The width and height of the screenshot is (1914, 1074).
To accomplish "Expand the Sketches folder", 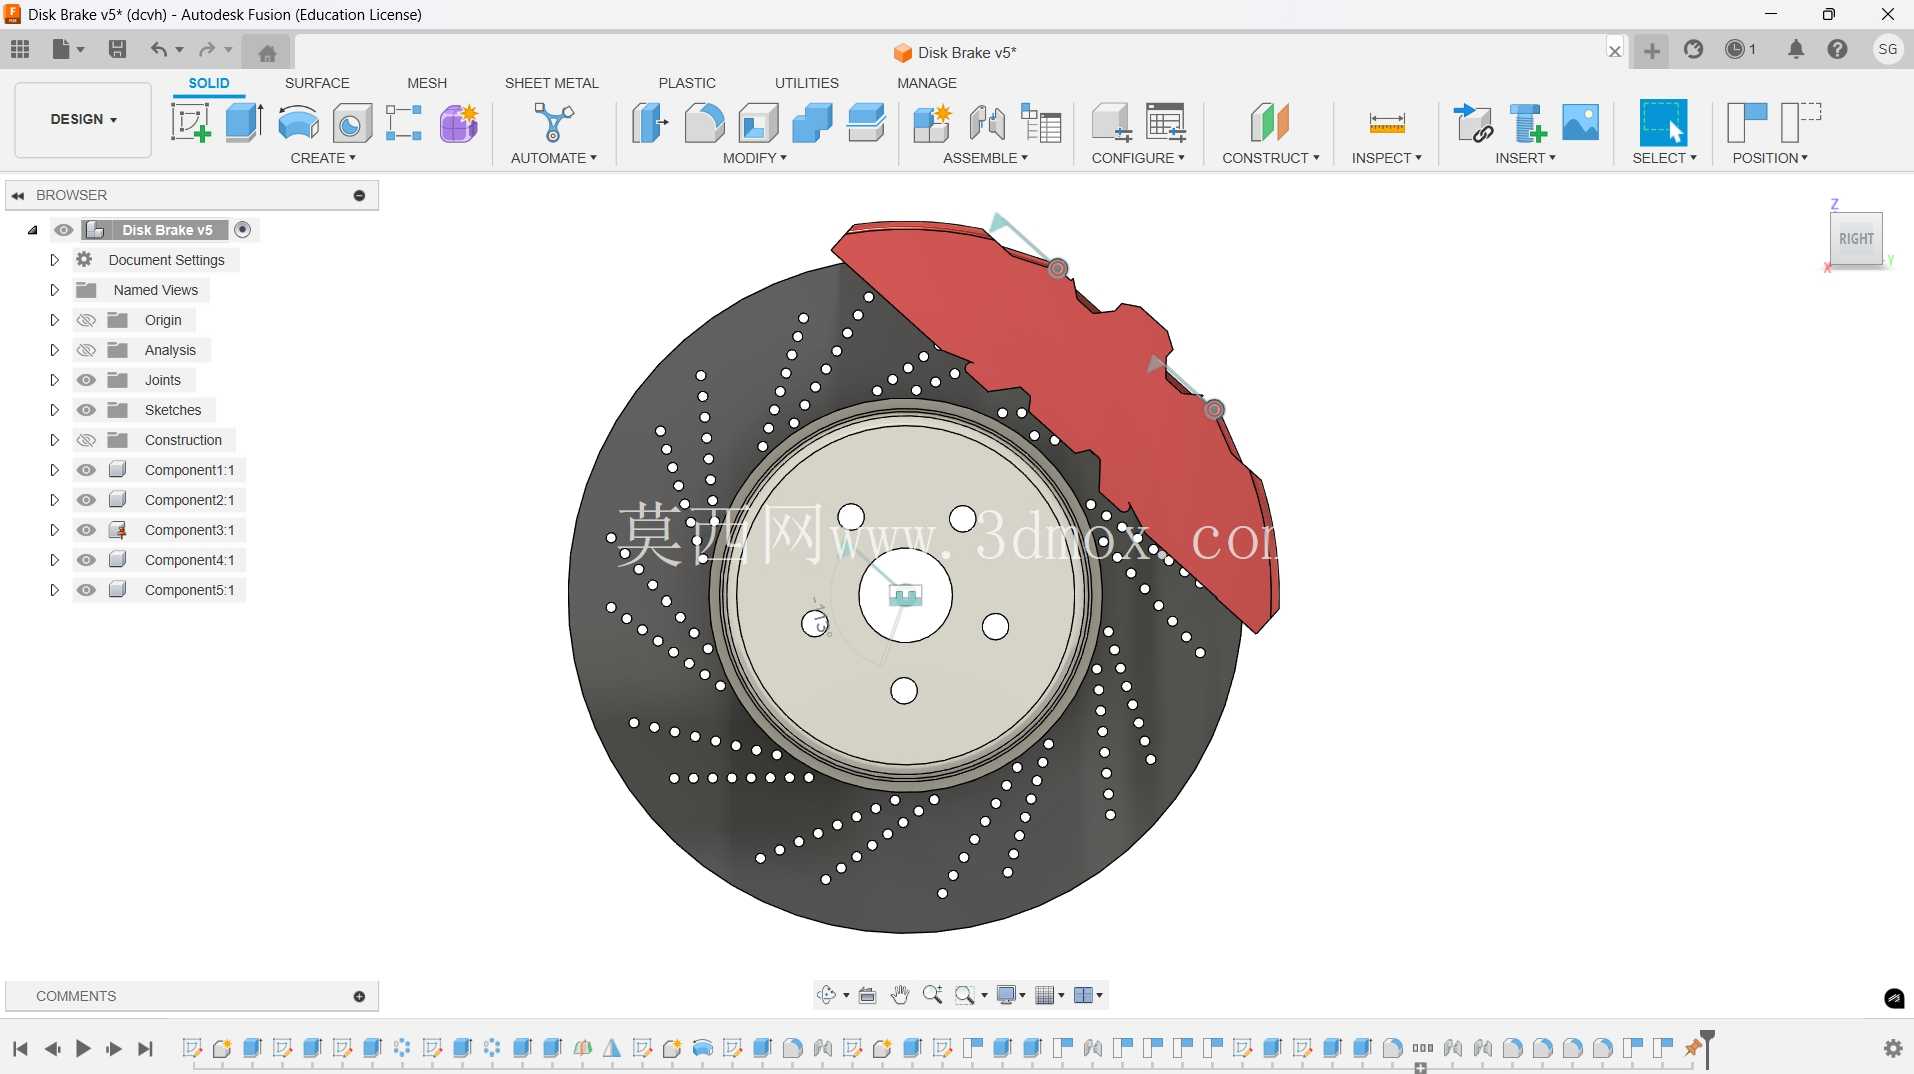I will (x=54, y=410).
